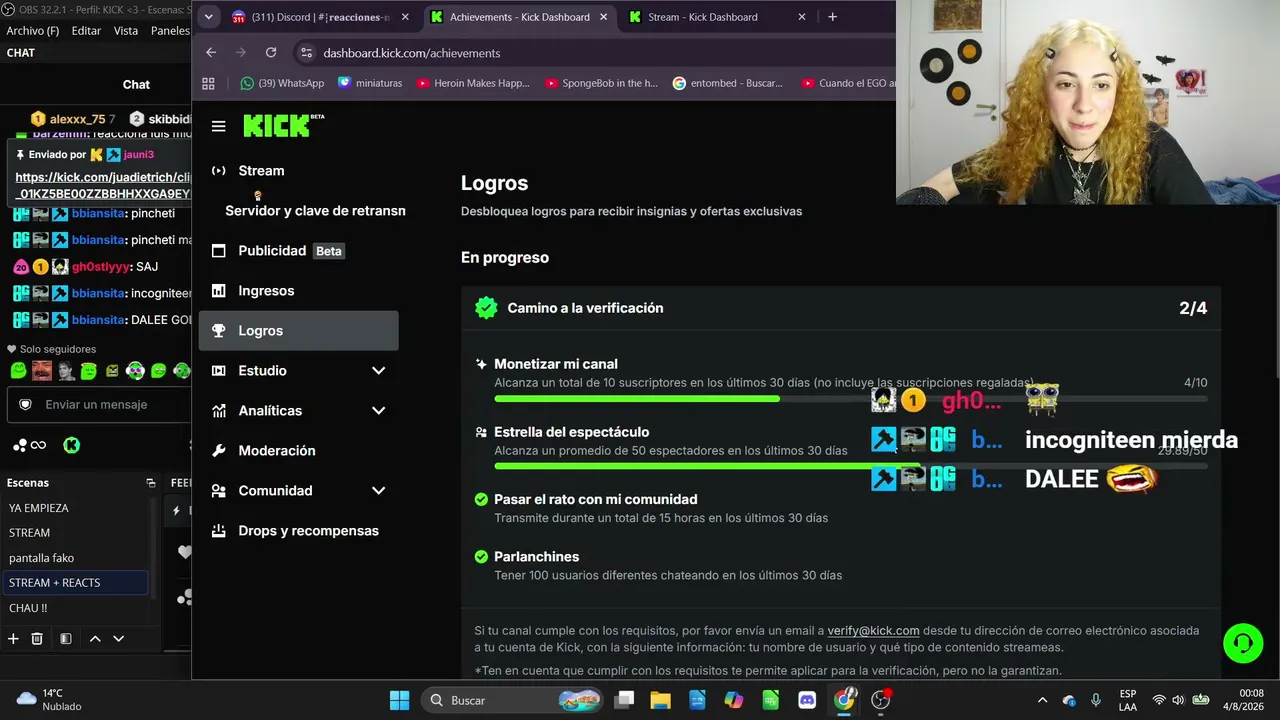
Task: Open the taskbar volume control
Action: click(1178, 700)
